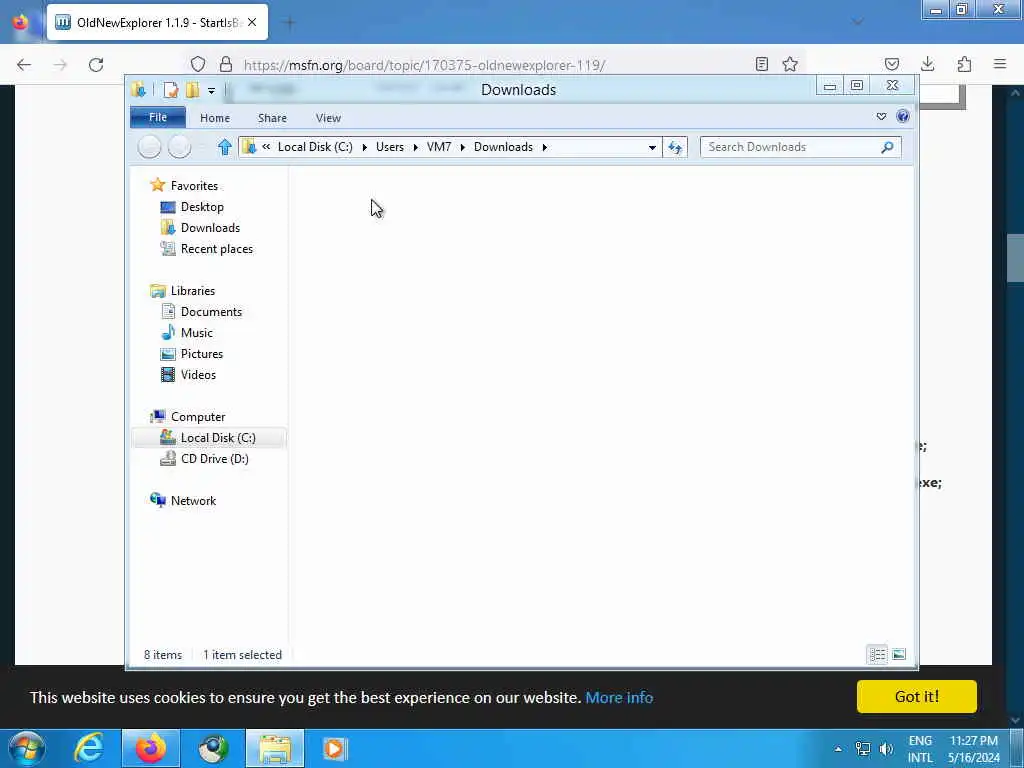Viewport: 1024px width, 768px height.
Task: Open Firefox downloads panel arrow icon
Action: click(927, 64)
